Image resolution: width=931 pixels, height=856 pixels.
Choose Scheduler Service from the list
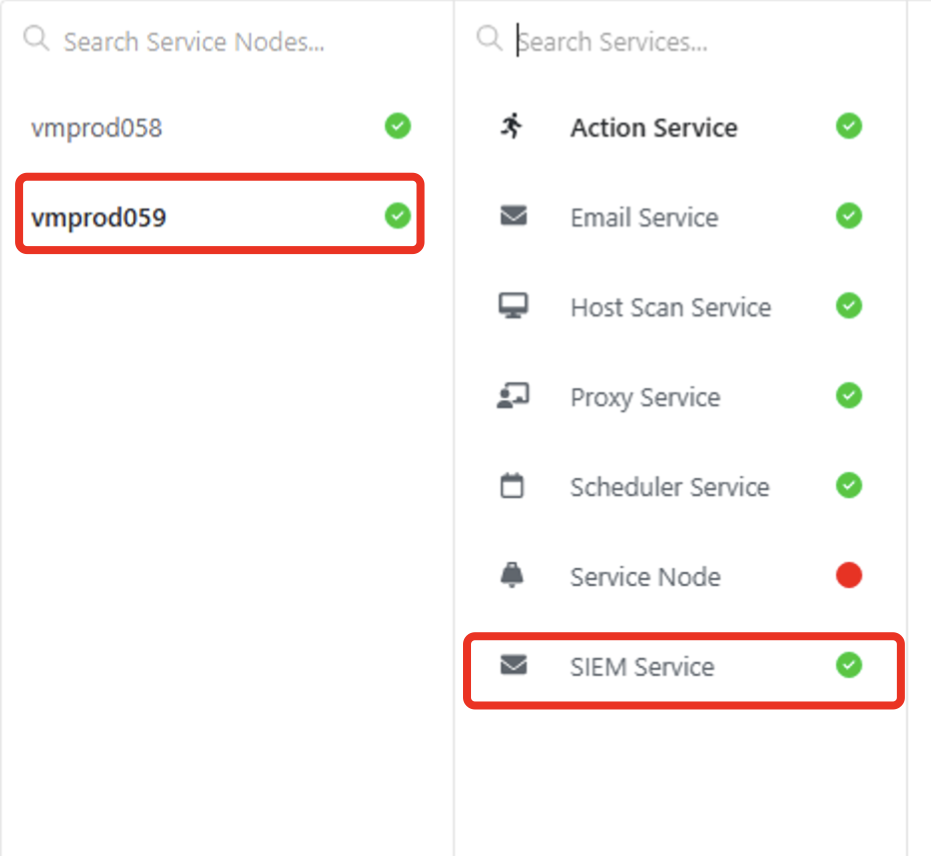point(669,487)
